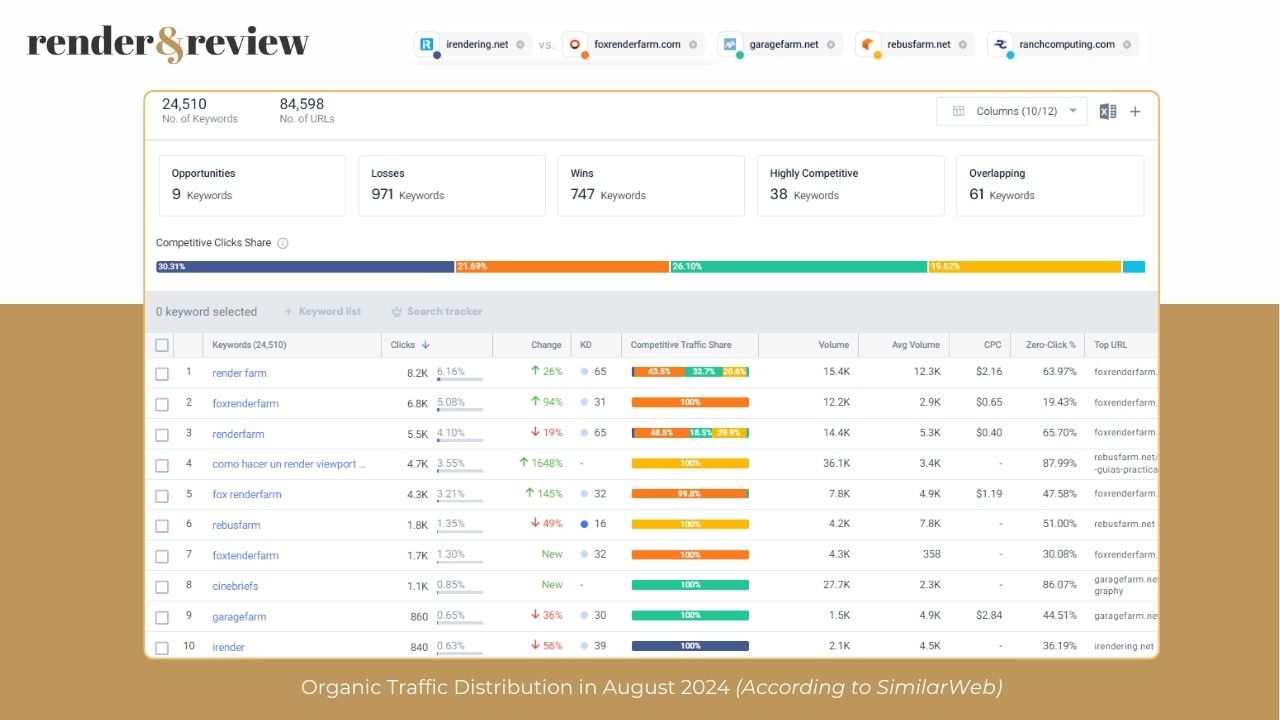The height and width of the screenshot is (720, 1280).
Task: Click the $2.84 CPC value for garagefarm
Action: (x=990, y=616)
